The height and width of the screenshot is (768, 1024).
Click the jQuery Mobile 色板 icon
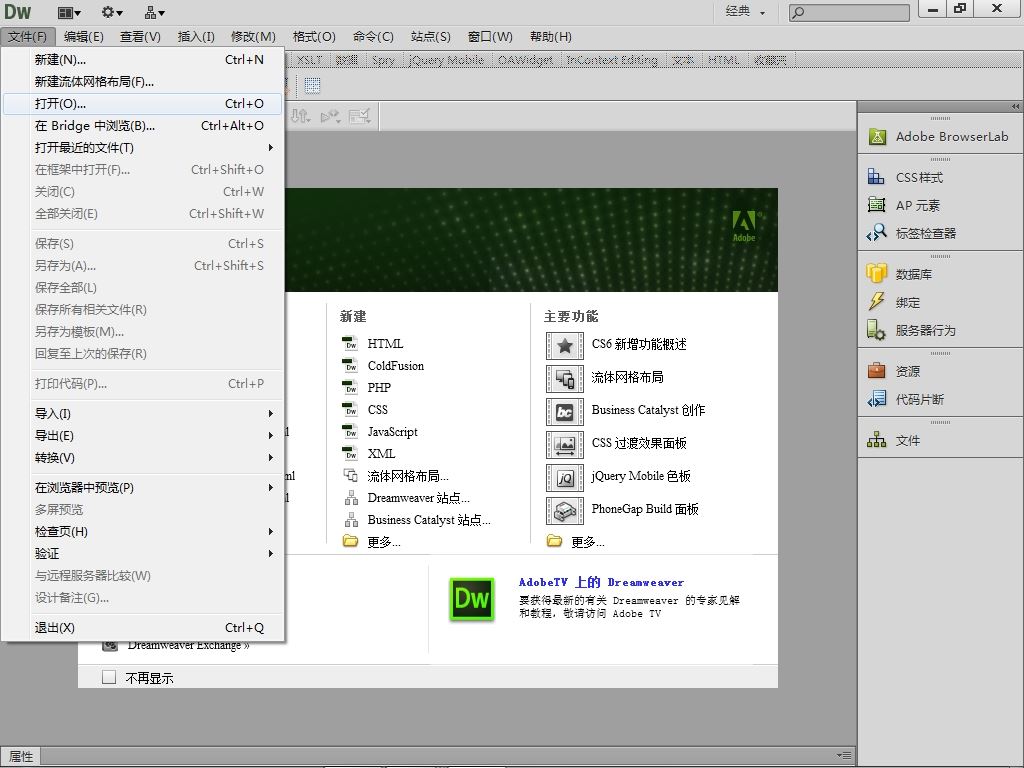(x=564, y=477)
